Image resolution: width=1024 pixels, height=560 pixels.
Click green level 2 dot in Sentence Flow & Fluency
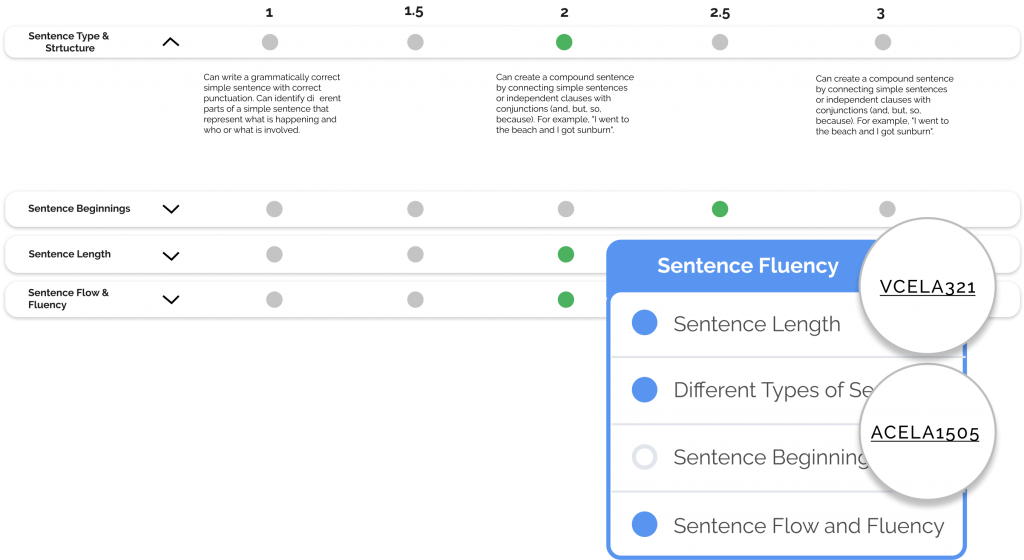pyautogui.click(x=566, y=300)
